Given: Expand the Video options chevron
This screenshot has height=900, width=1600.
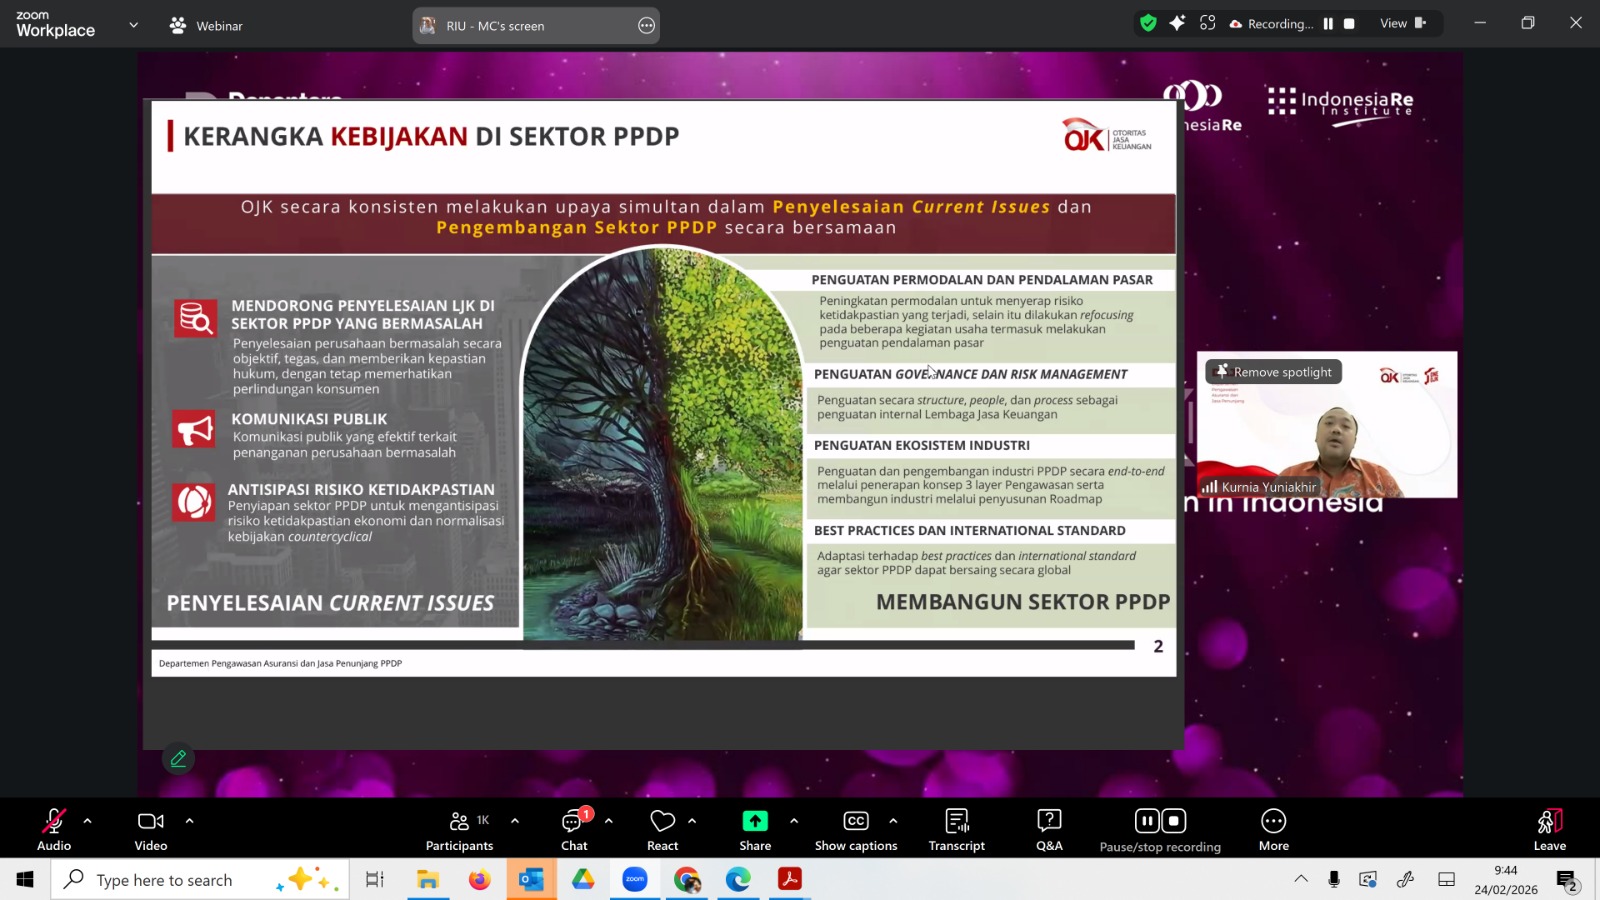Looking at the screenshot, I should (x=189, y=821).
